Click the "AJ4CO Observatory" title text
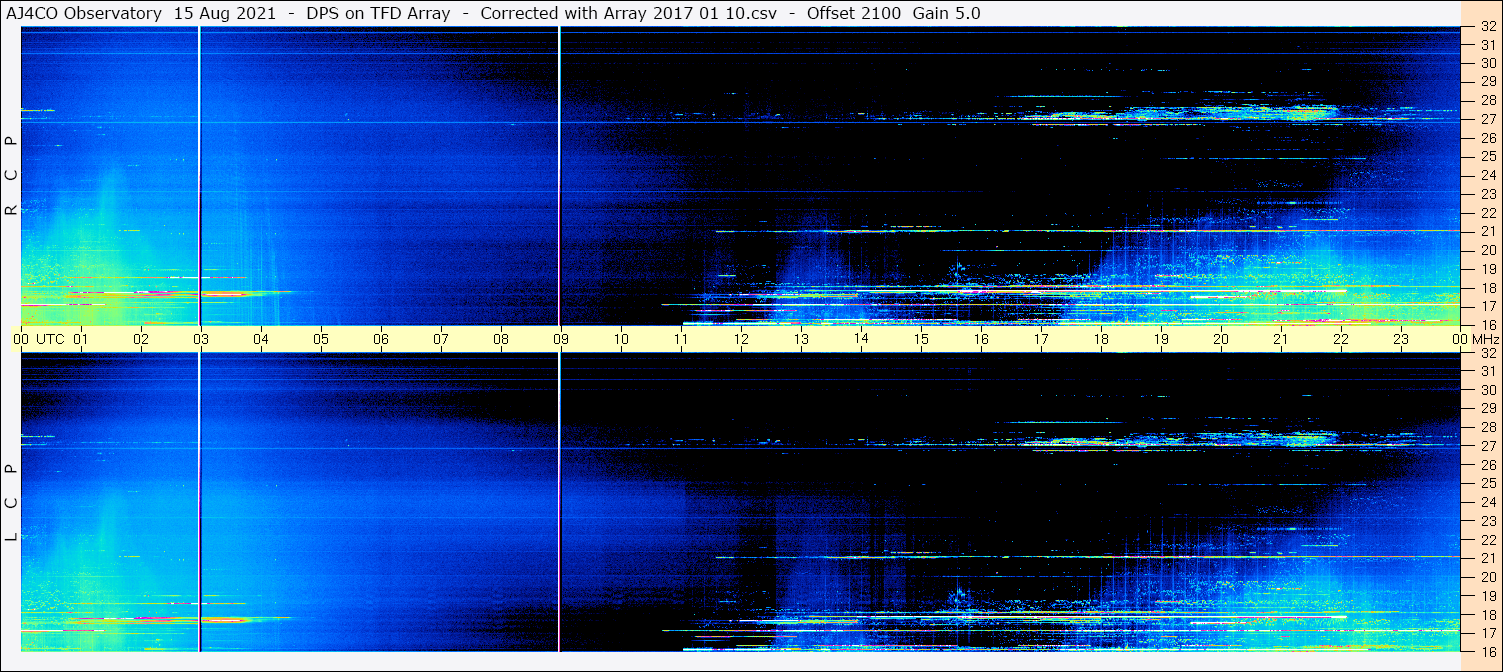This screenshot has height=672, width=1503. pyautogui.click(x=86, y=13)
